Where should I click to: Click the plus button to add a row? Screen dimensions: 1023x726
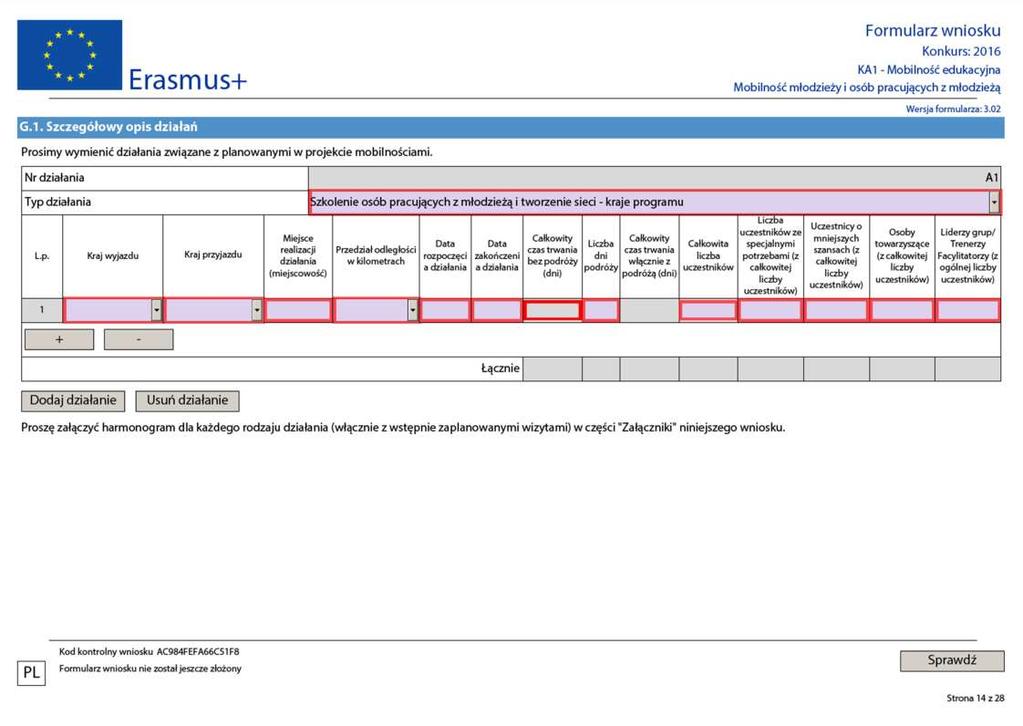(x=59, y=339)
